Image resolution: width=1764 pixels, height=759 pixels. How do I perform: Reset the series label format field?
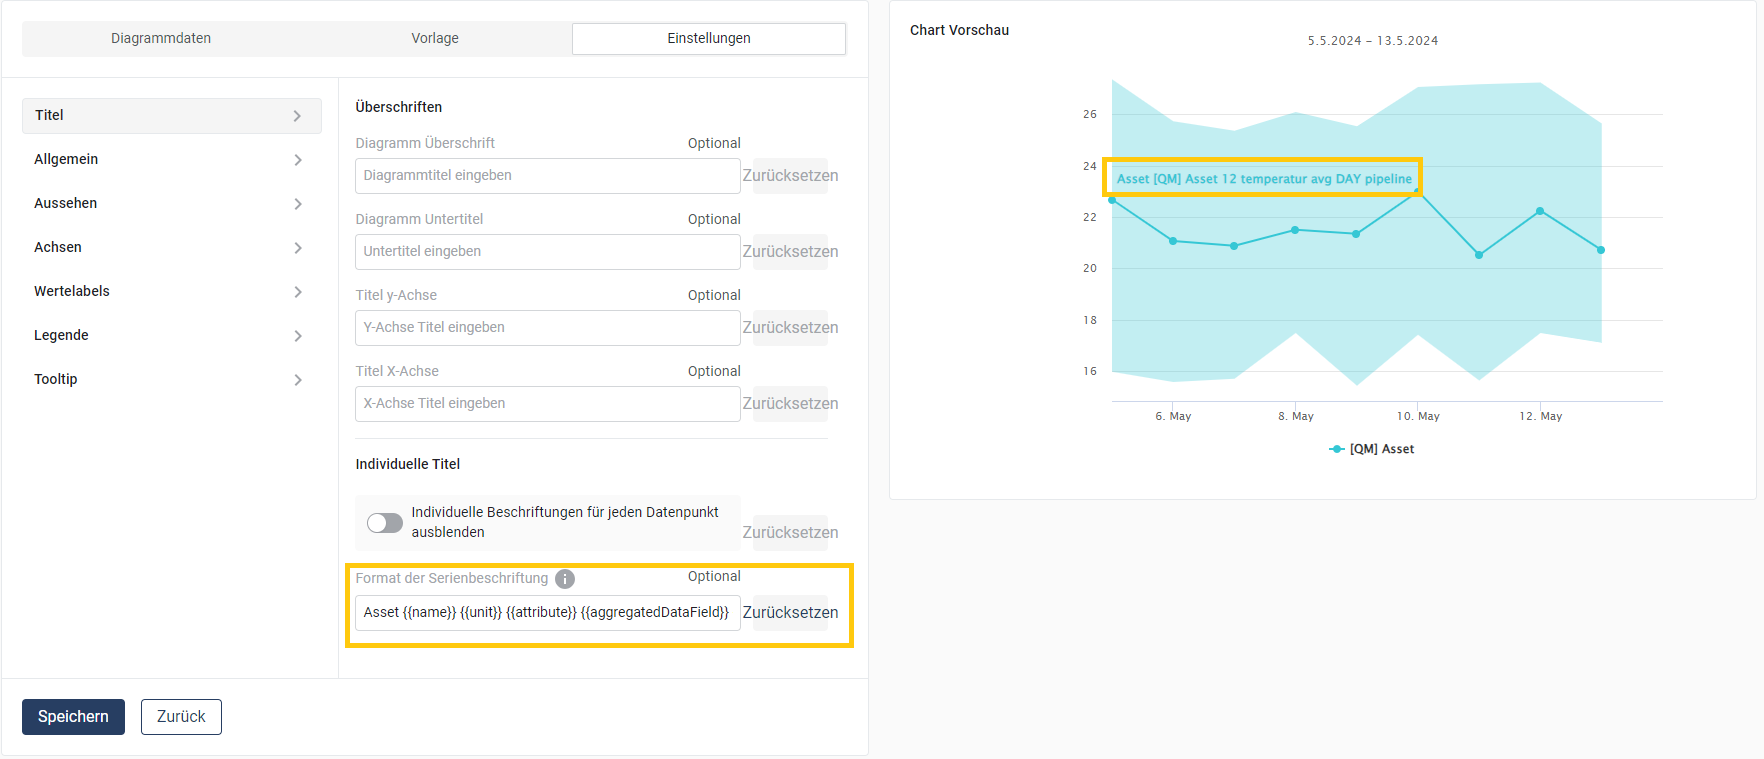790,613
